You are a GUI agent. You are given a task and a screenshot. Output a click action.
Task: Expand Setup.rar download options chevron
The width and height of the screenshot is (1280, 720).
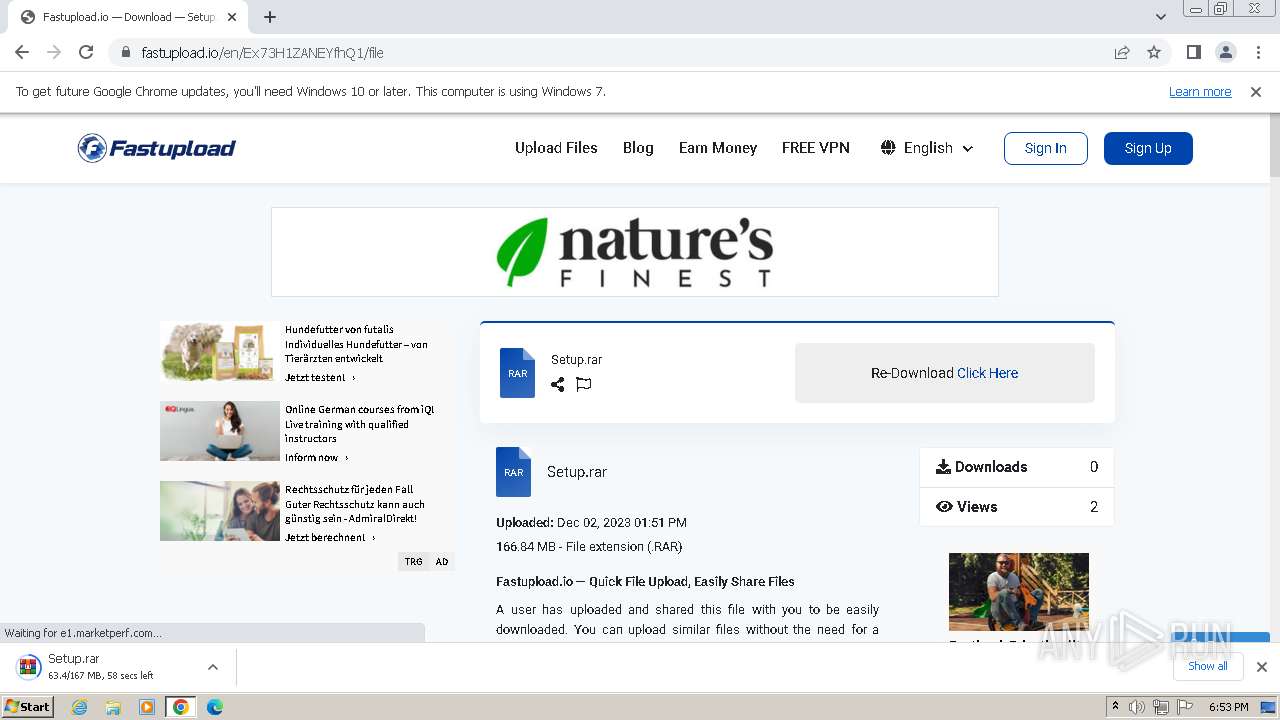(x=212, y=667)
